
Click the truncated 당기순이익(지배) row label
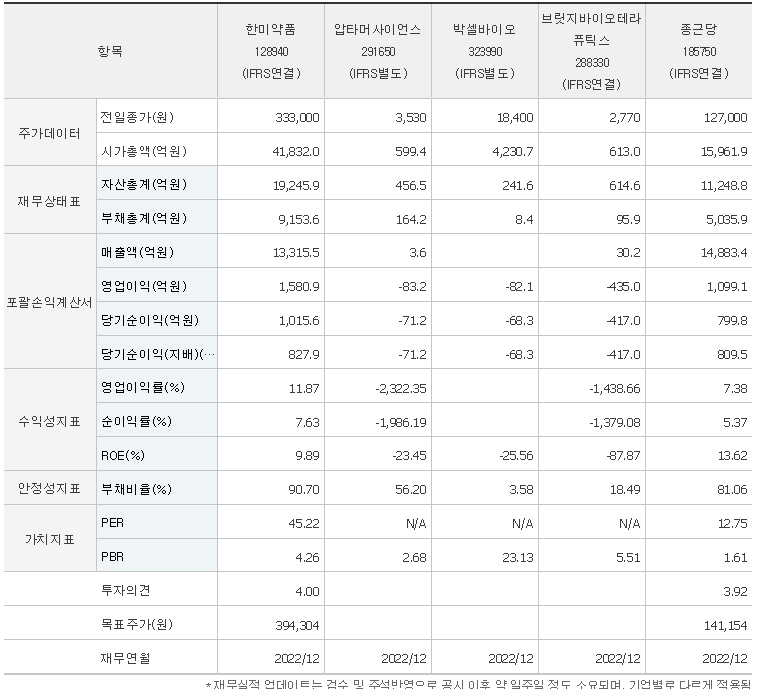click(158, 354)
